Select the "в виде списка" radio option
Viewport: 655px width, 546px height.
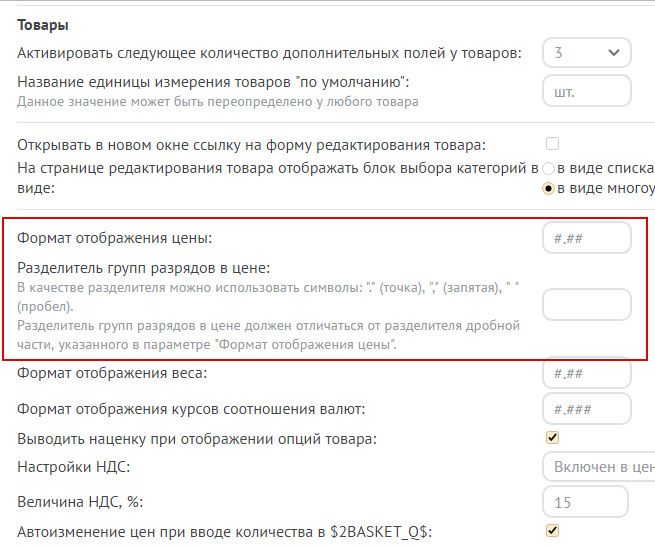548,168
